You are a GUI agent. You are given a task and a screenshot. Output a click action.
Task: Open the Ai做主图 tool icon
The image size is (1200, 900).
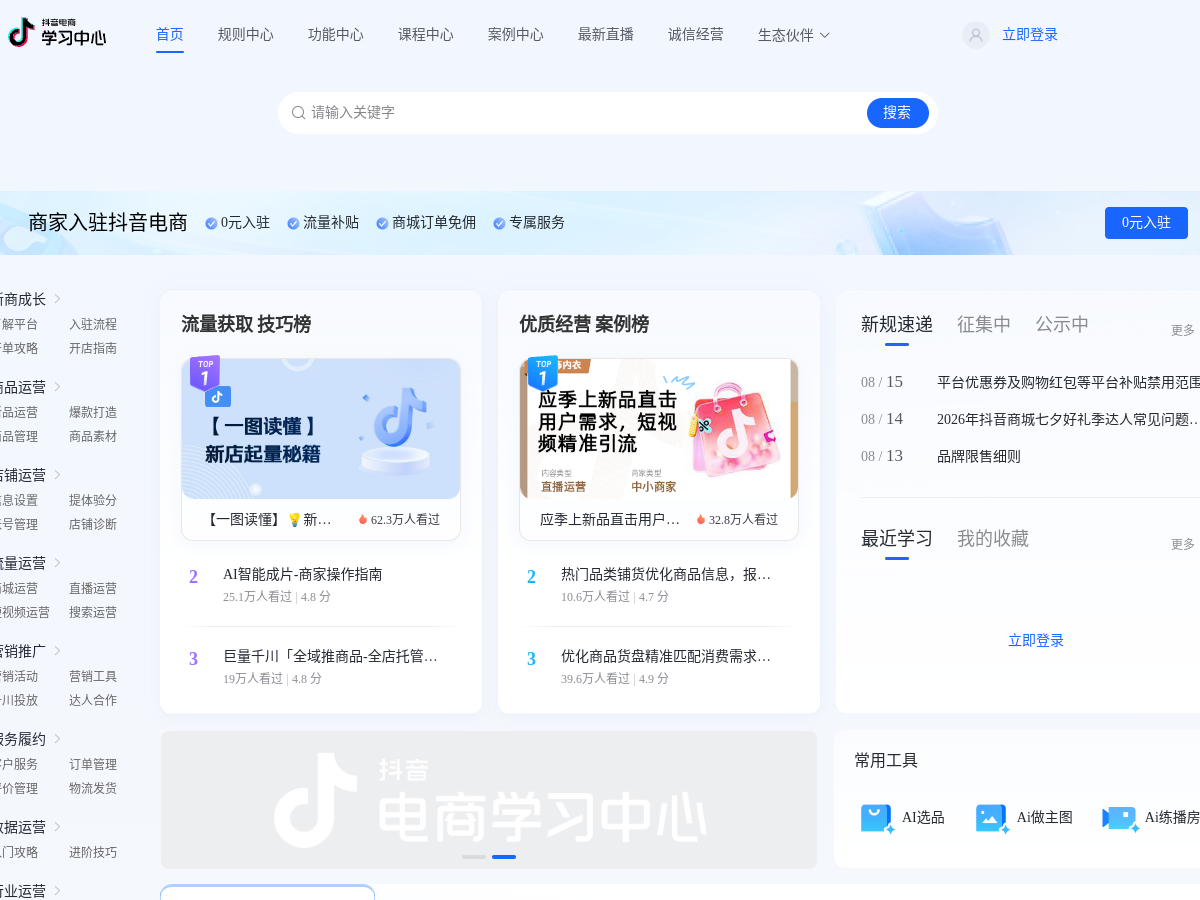click(x=992, y=818)
